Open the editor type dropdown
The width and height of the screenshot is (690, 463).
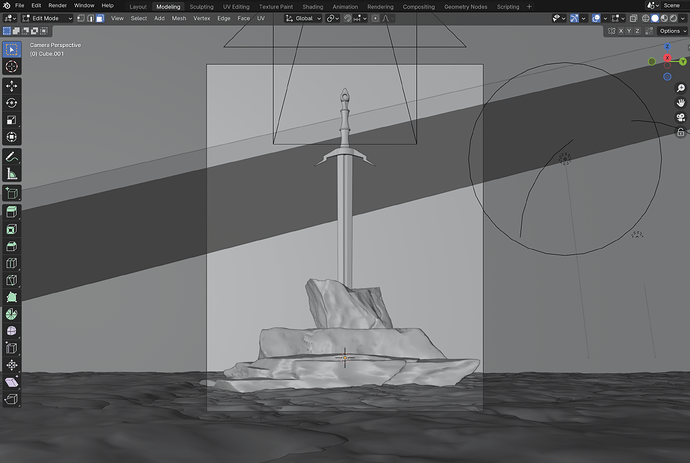(10, 18)
